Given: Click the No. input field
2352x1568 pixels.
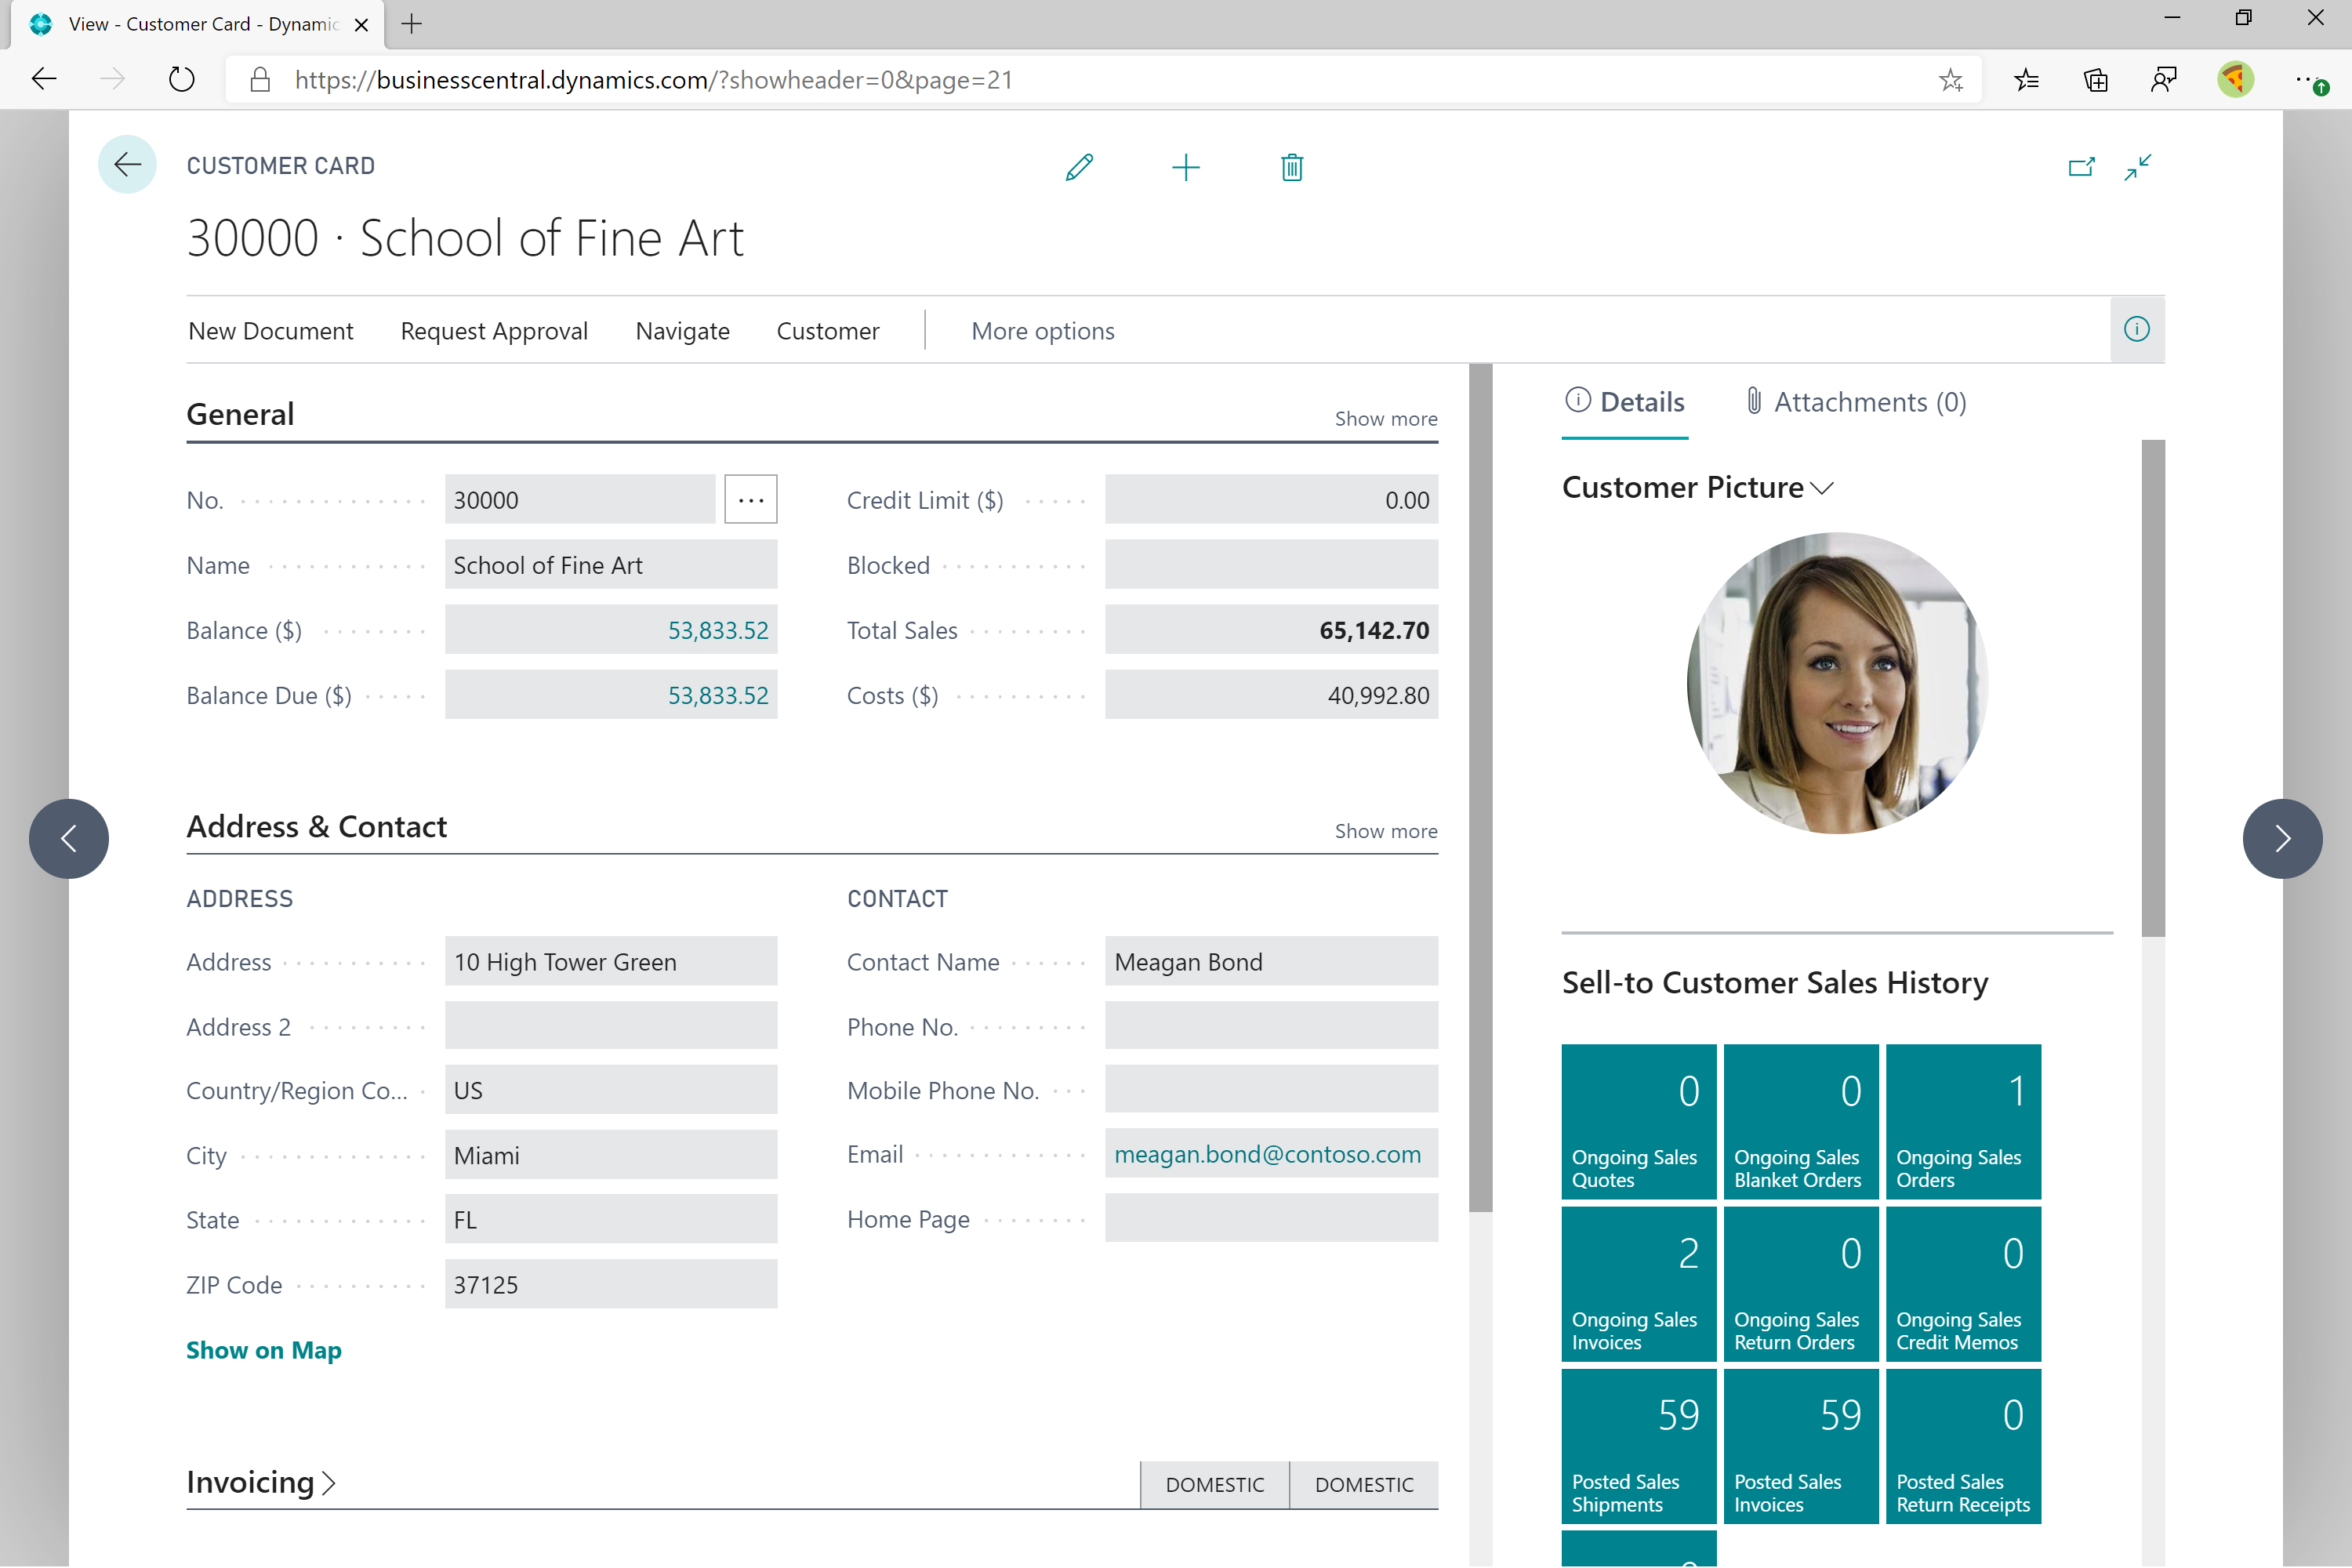Looking at the screenshot, I should [585, 500].
